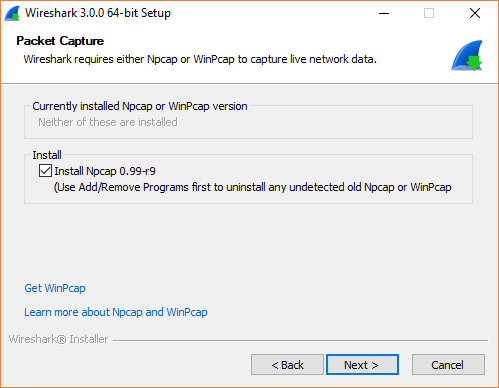Viewport: 499px width, 388px height.
Task: Open the Get WinPcap link
Action: 55,288
